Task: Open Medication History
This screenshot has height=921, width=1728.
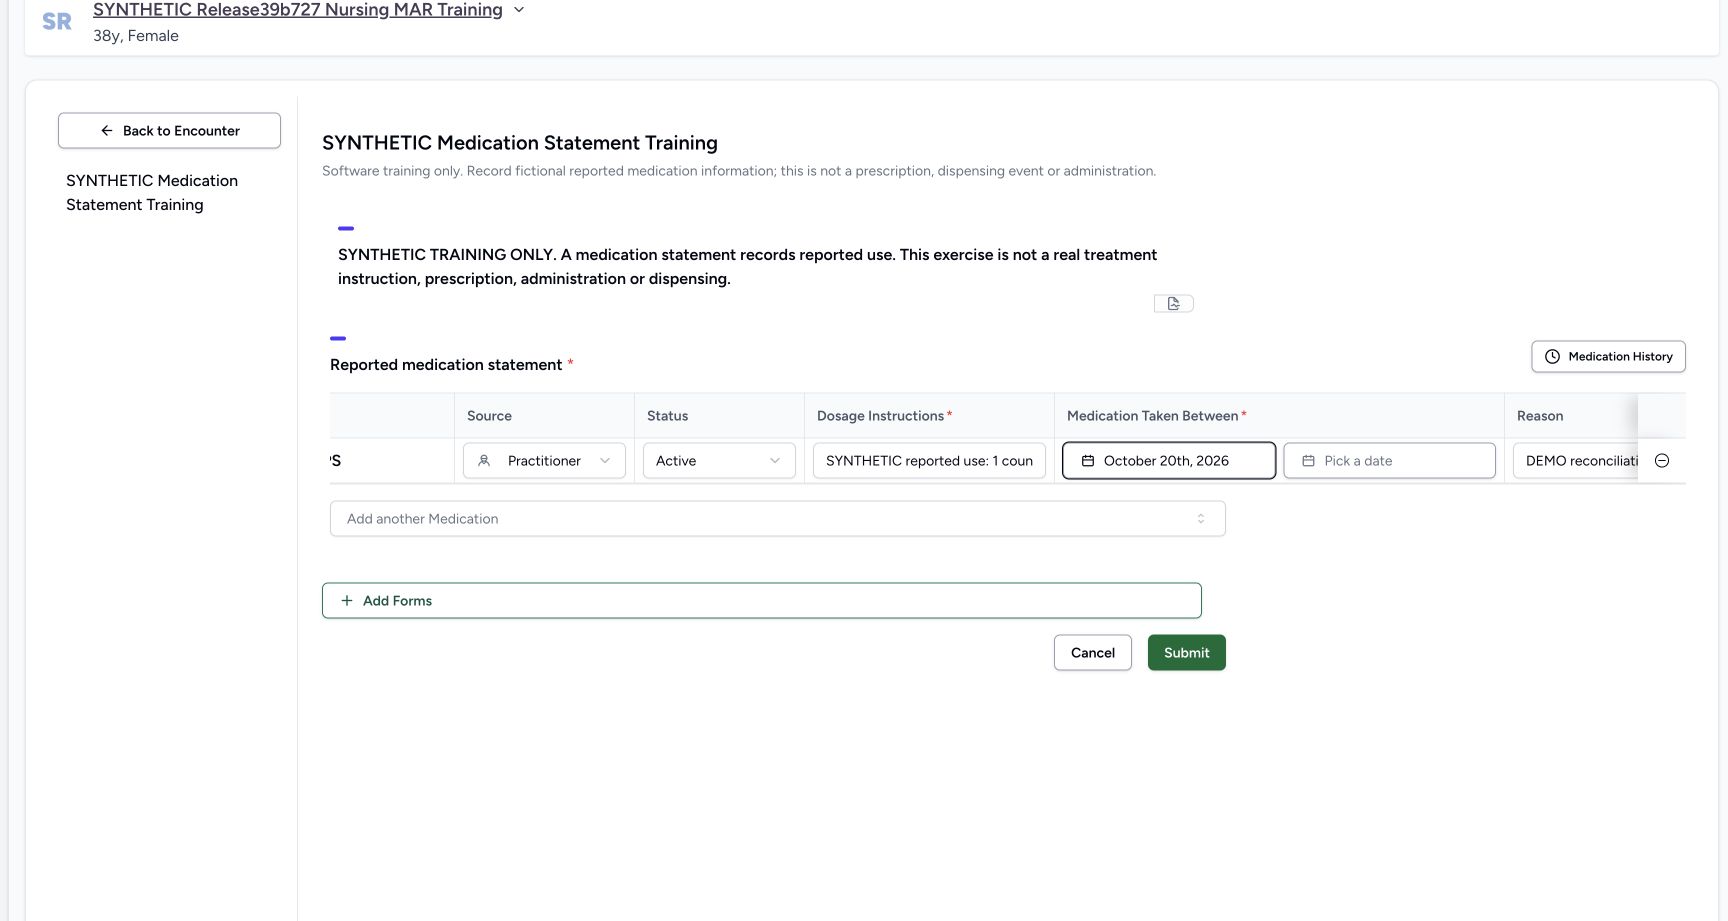Action: (x=1608, y=357)
